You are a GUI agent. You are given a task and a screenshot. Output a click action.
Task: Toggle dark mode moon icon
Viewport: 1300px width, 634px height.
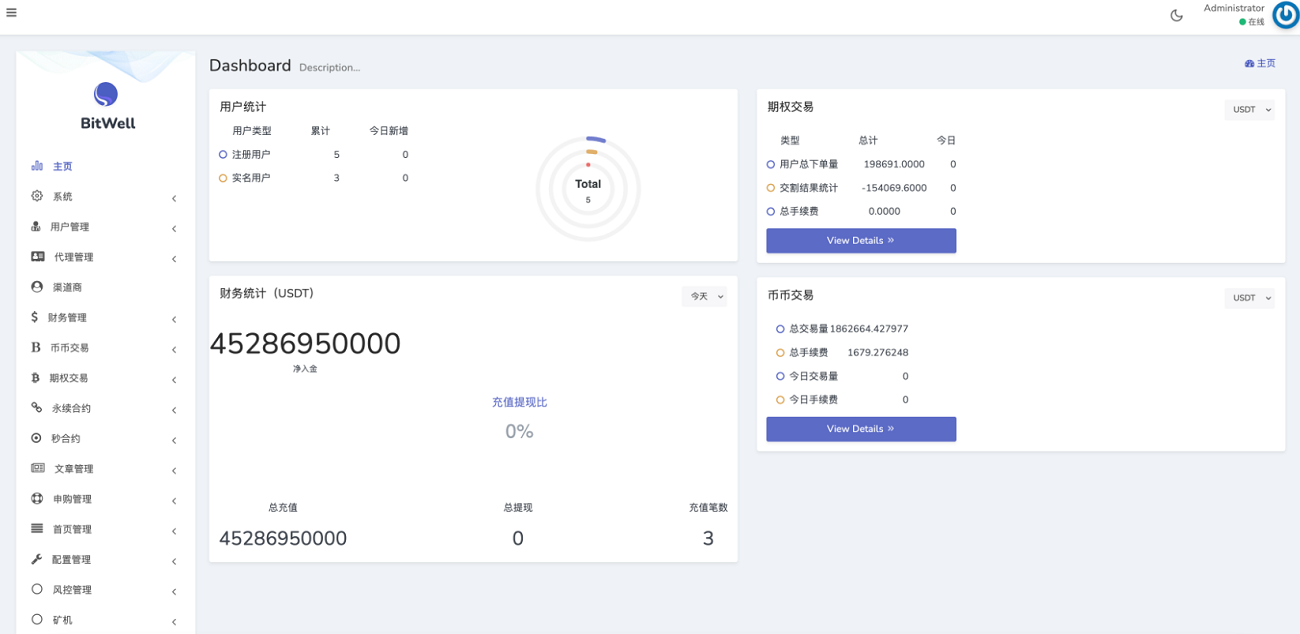pos(1176,15)
